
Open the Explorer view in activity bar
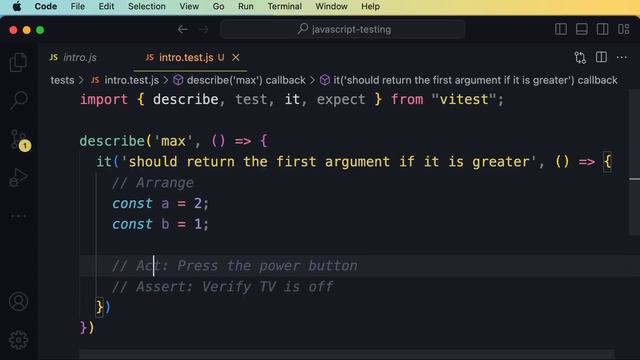[18, 62]
